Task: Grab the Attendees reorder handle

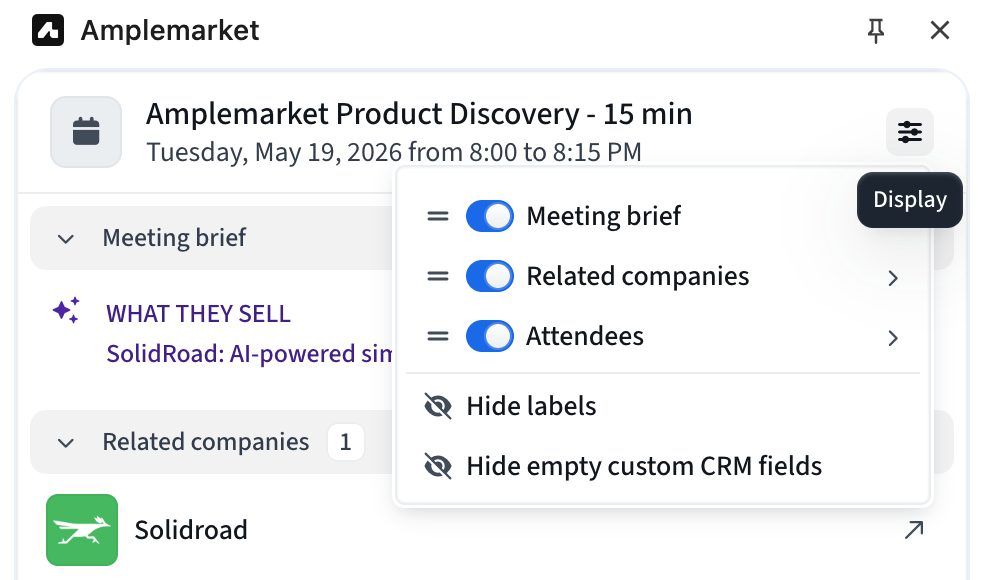Action: point(438,336)
